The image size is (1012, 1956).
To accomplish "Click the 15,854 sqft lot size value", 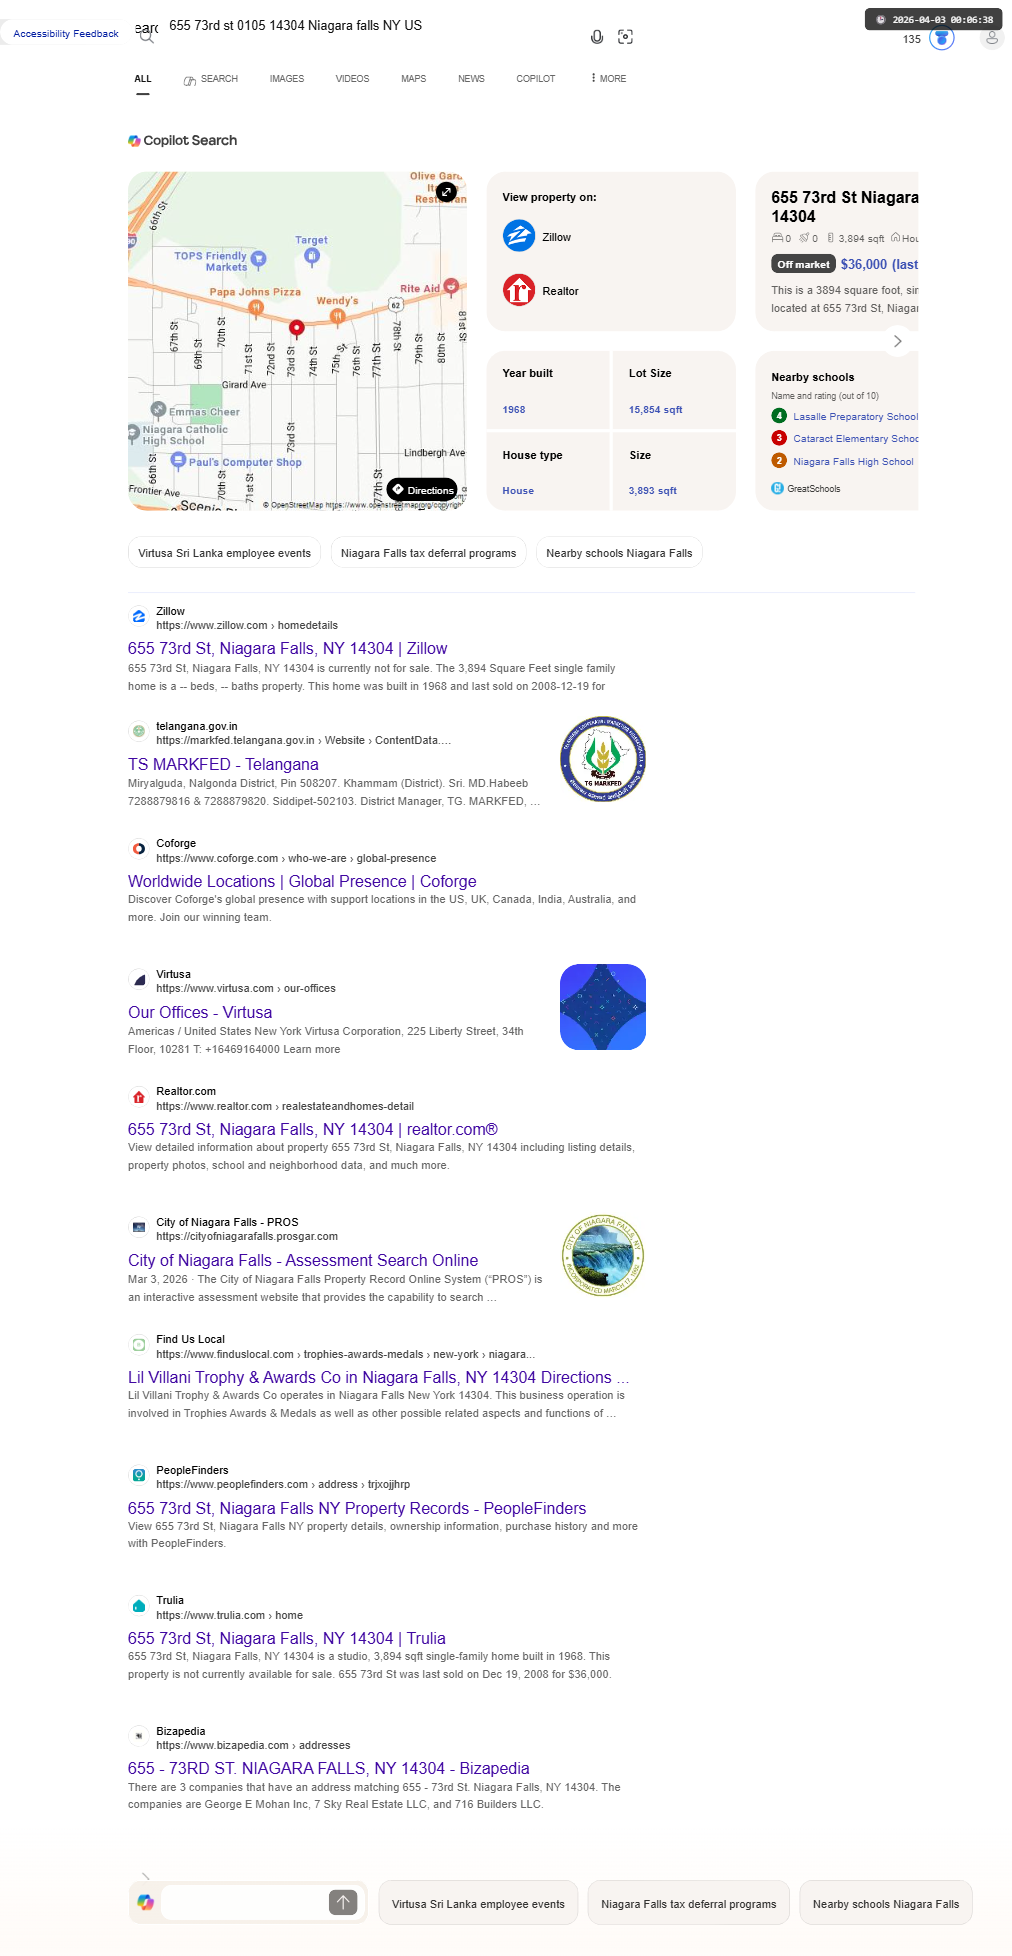I will pyautogui.click(x=656, y=410).
